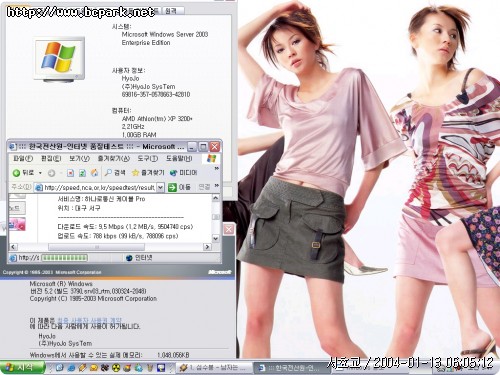Open the 도움말(H) Help menu
This screenshot has width=500, height=375.
179,158
